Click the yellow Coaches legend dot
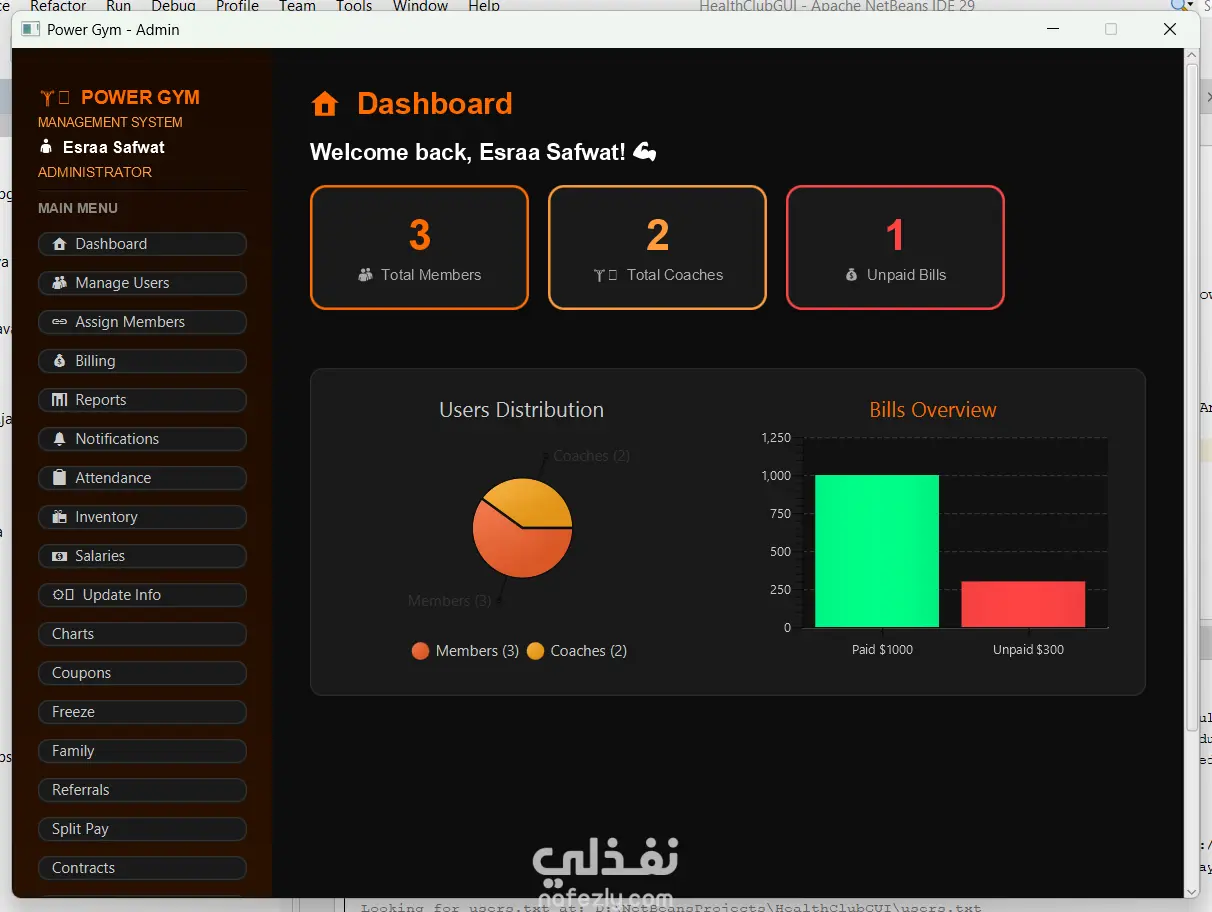Viewport: 1212px width, 912px height. (535, 651)
